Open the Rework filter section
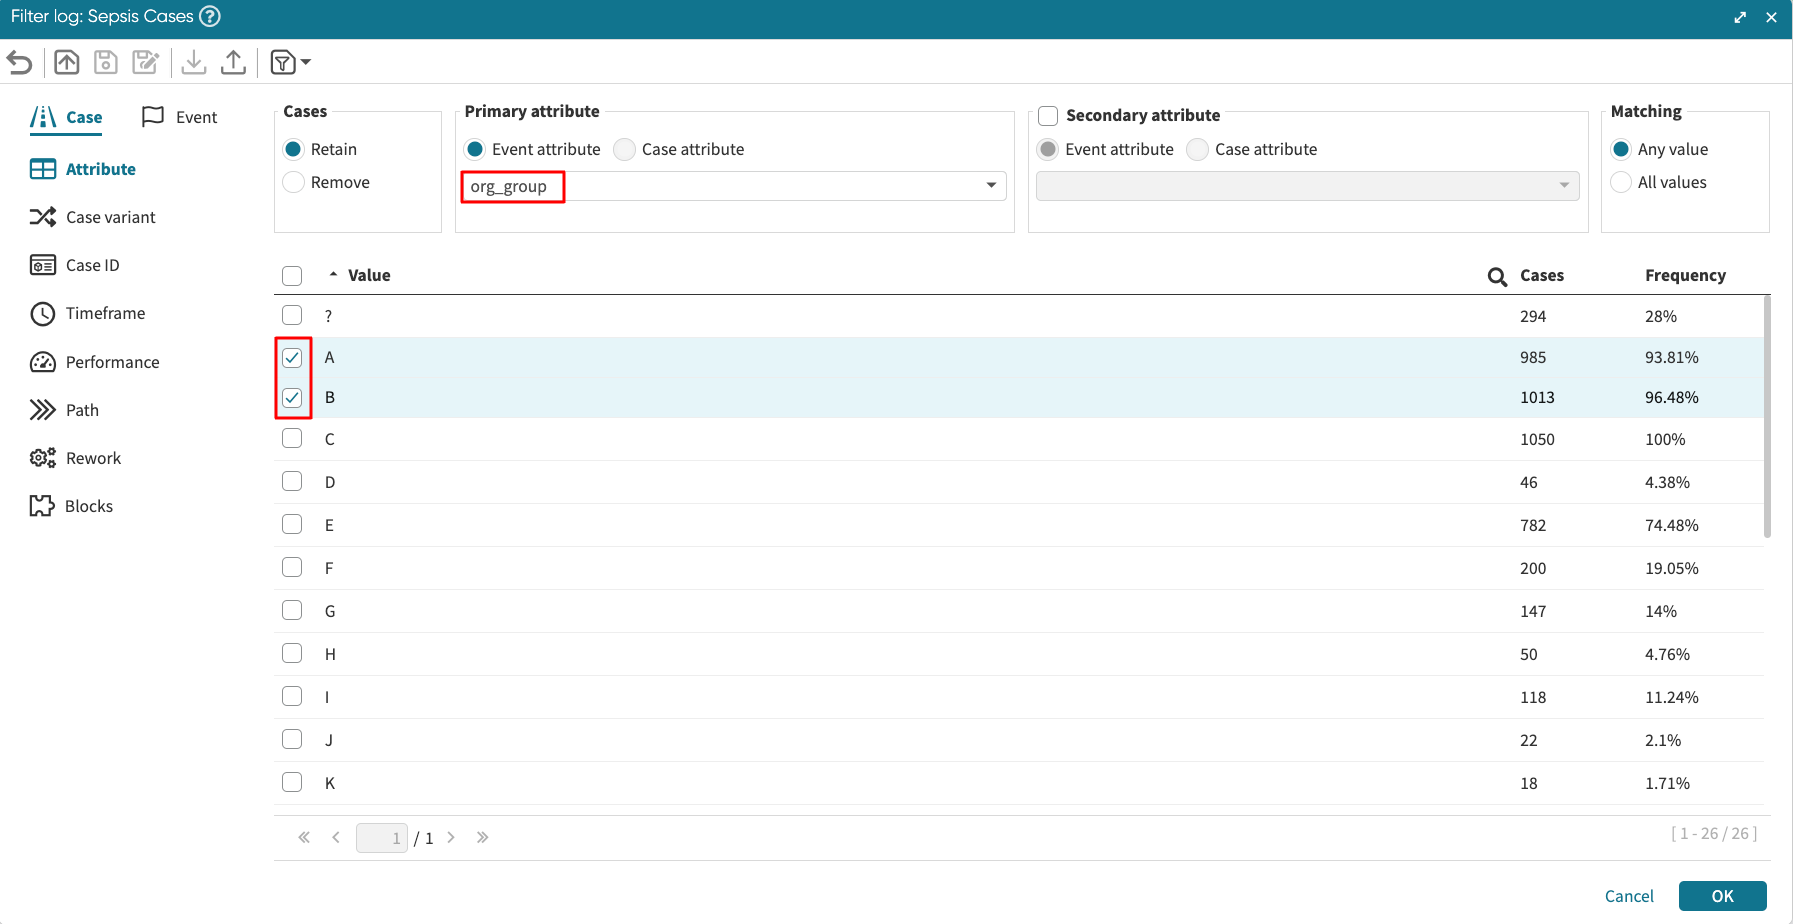The image size is (1793, 924). (93, 458)
